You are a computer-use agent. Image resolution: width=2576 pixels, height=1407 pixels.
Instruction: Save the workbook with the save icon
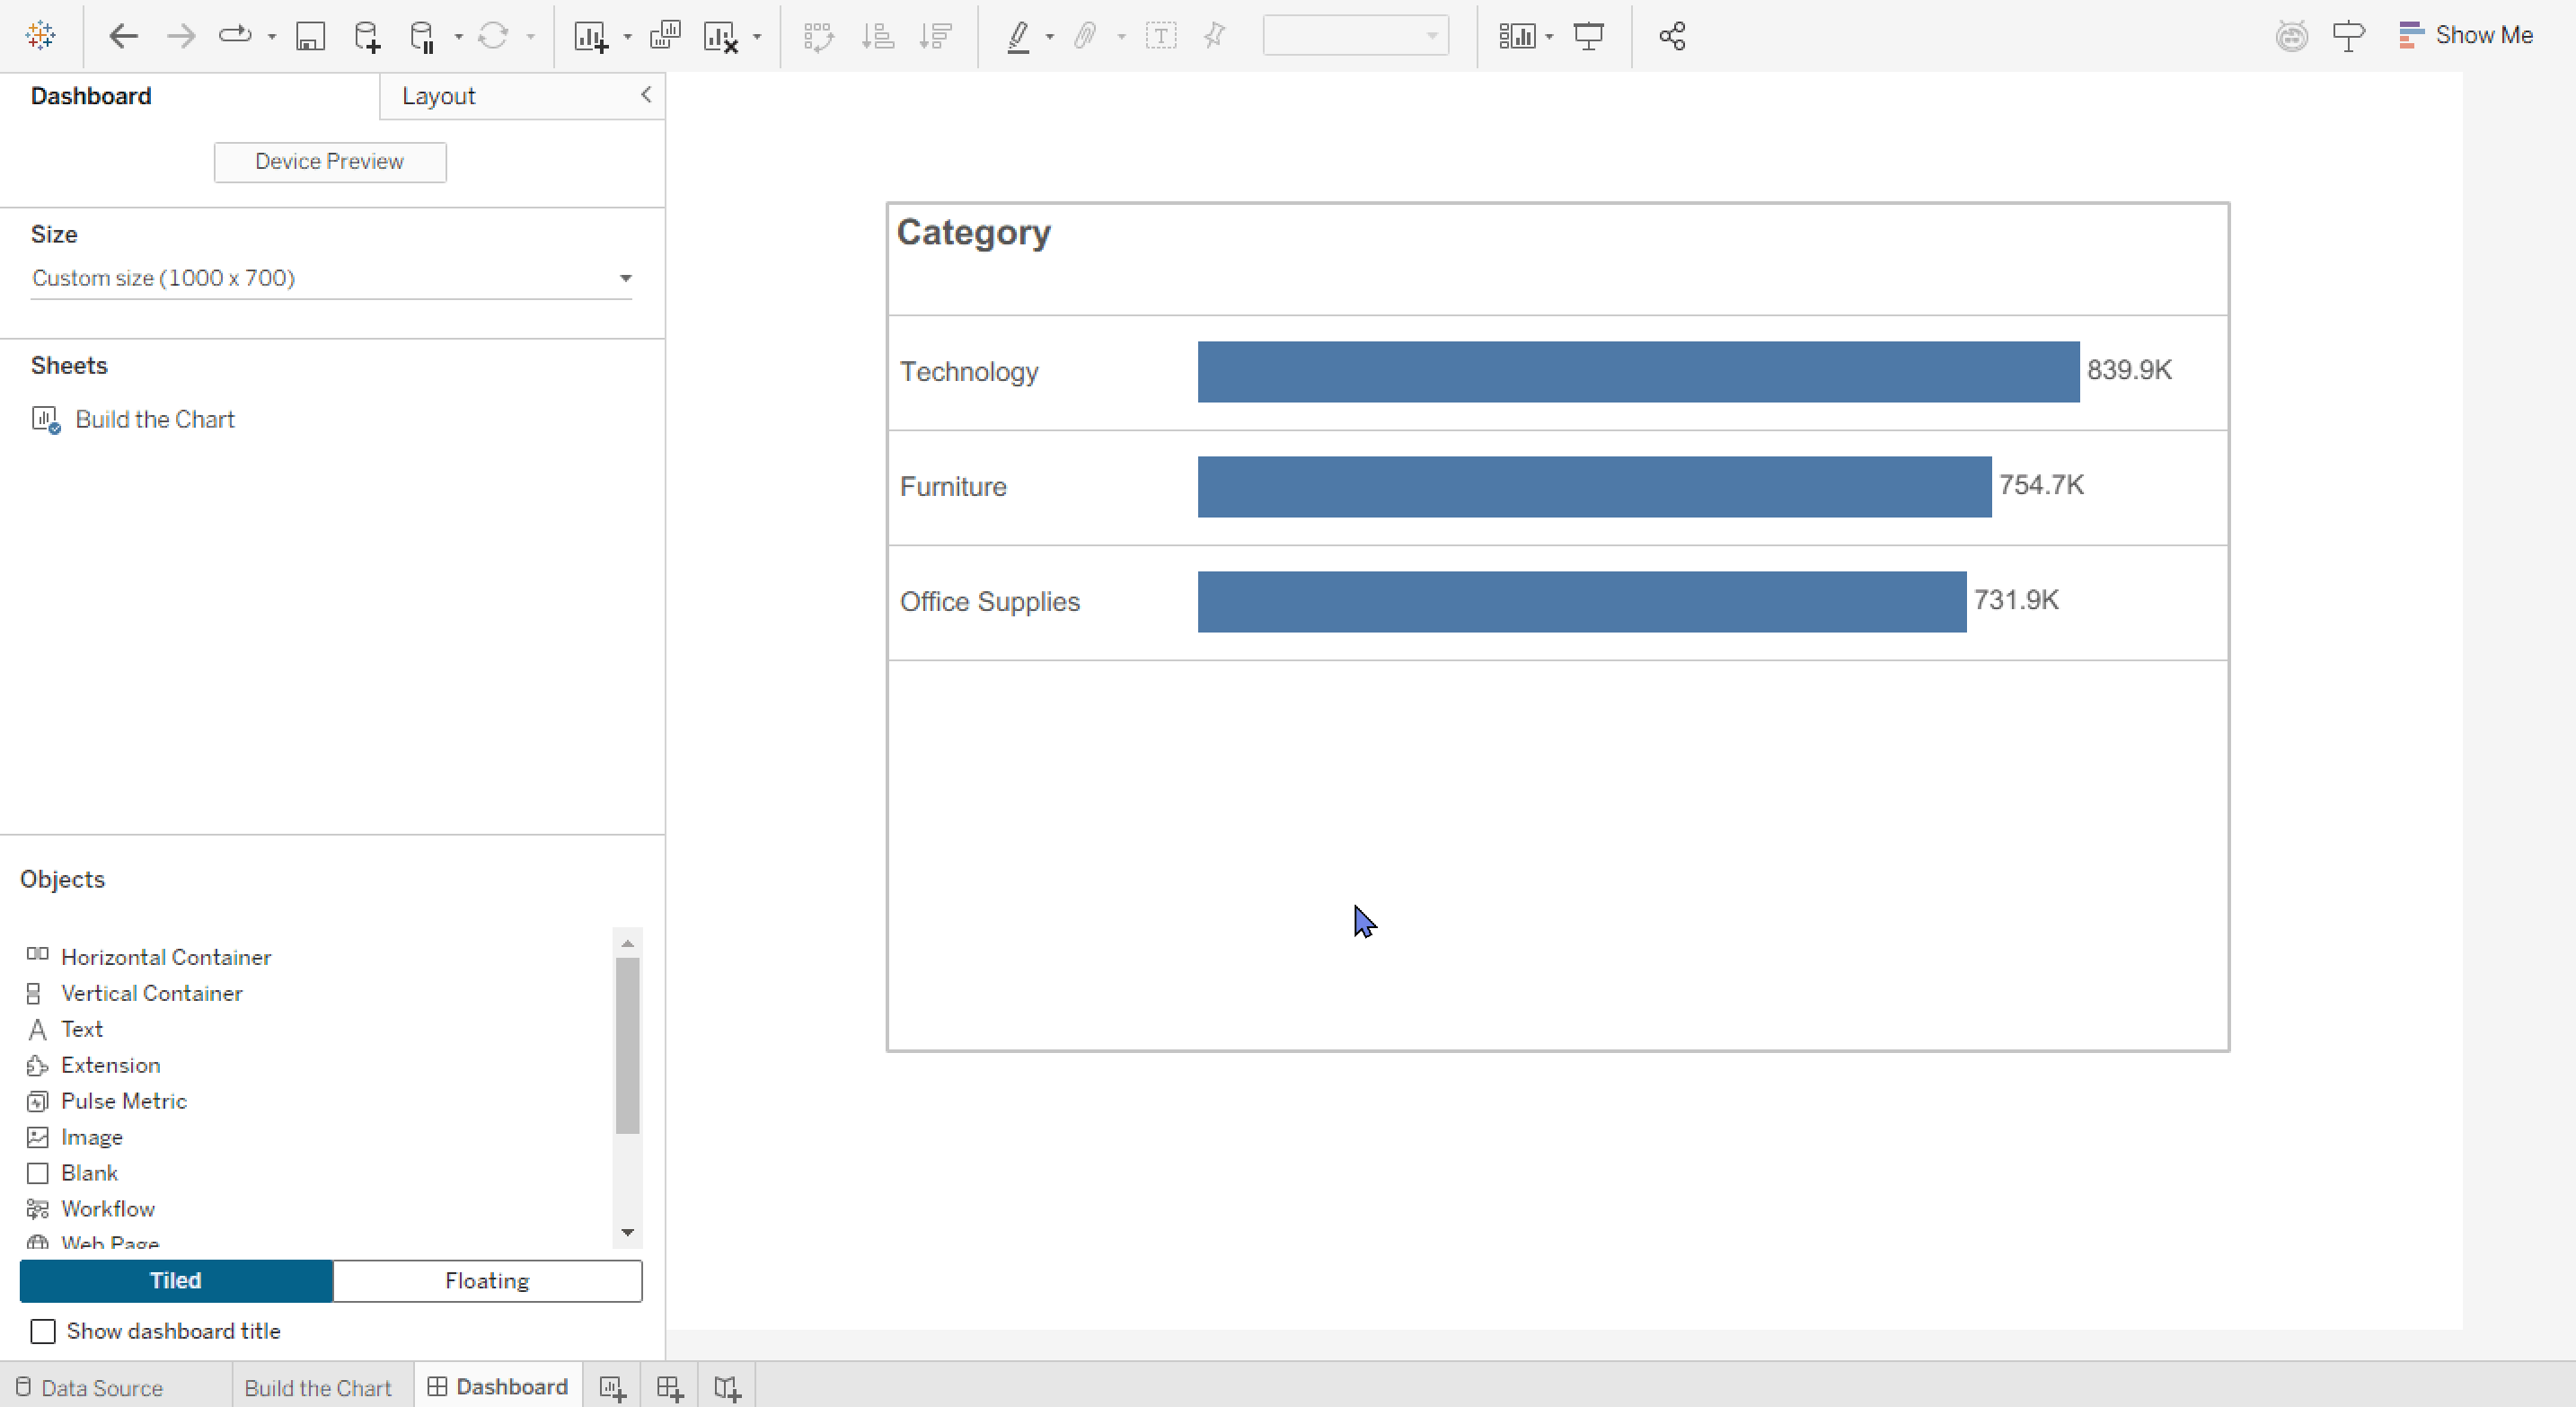(310, 37)
